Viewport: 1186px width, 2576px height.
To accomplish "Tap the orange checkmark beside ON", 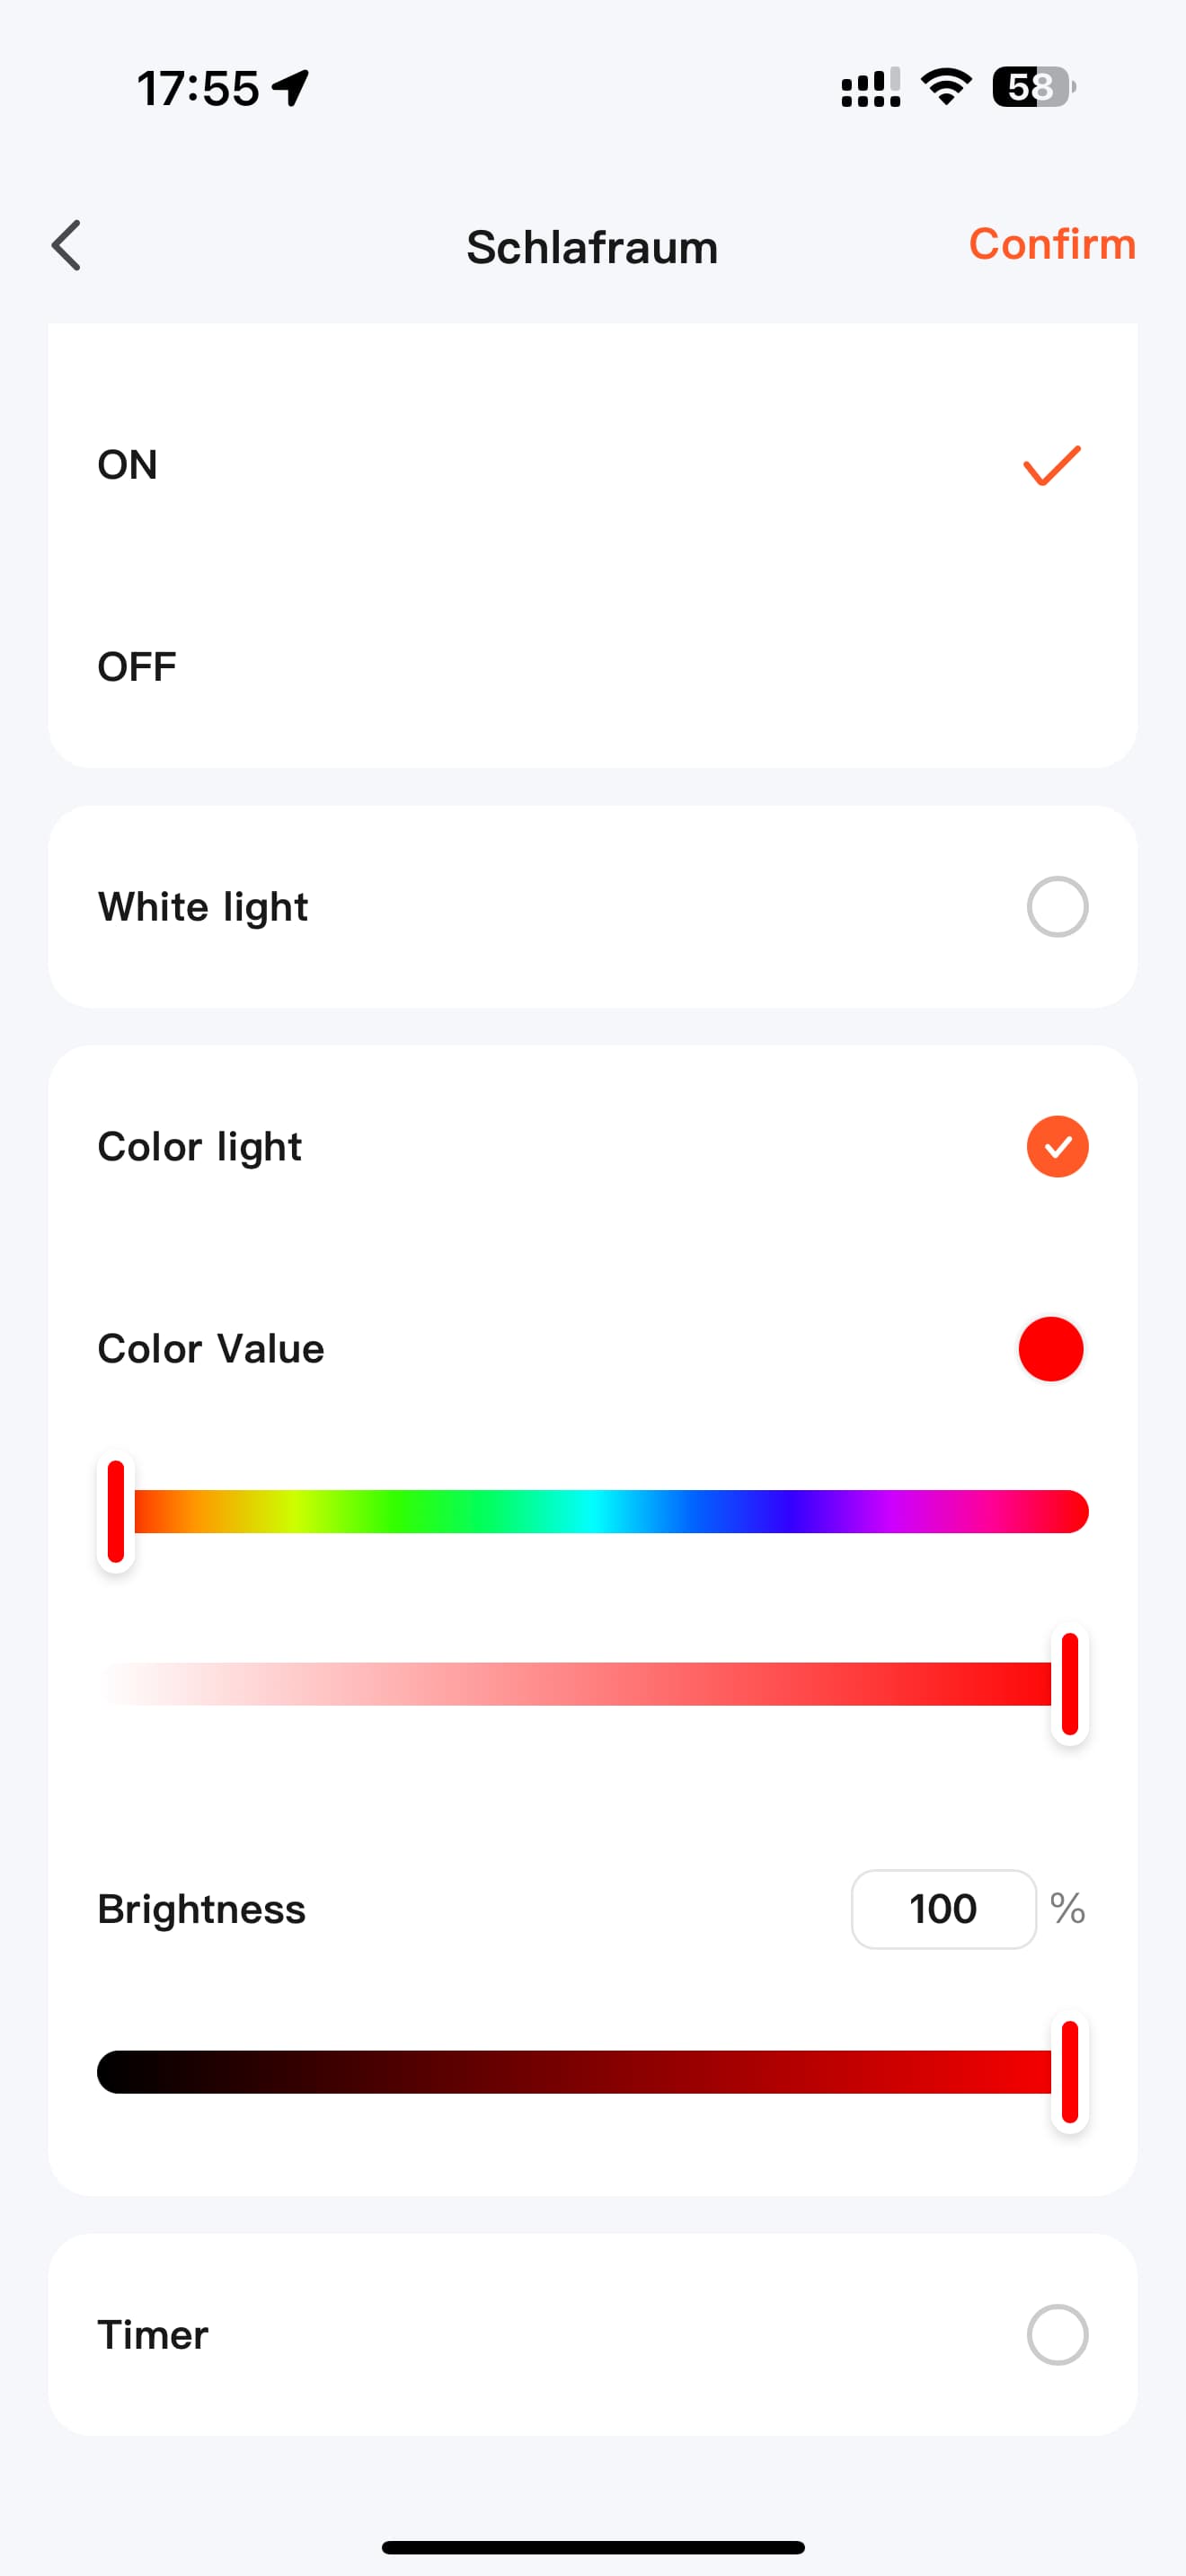I will pyautogui.click(x=1051, y=466).
